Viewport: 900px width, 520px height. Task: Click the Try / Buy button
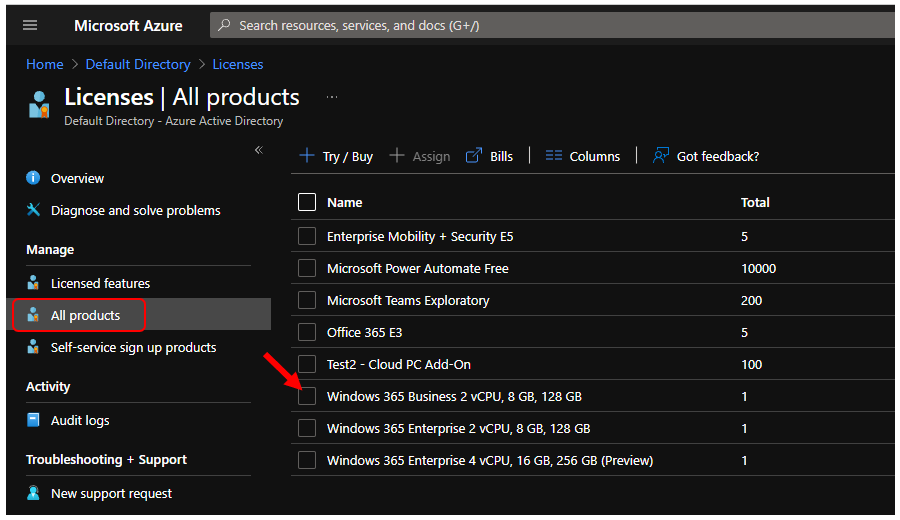[x=336, y=156]
